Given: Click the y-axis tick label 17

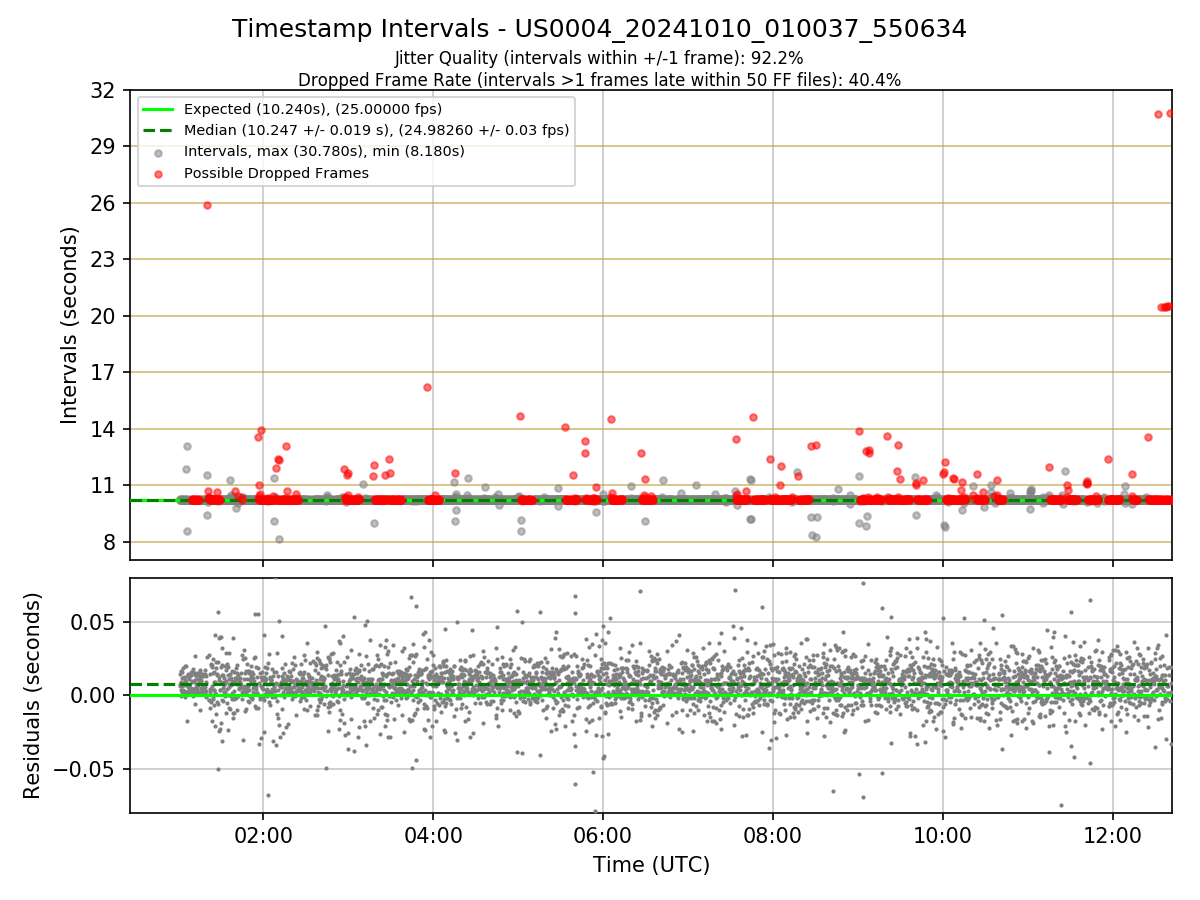Looking at the screenshot, I should click(103, 372).
